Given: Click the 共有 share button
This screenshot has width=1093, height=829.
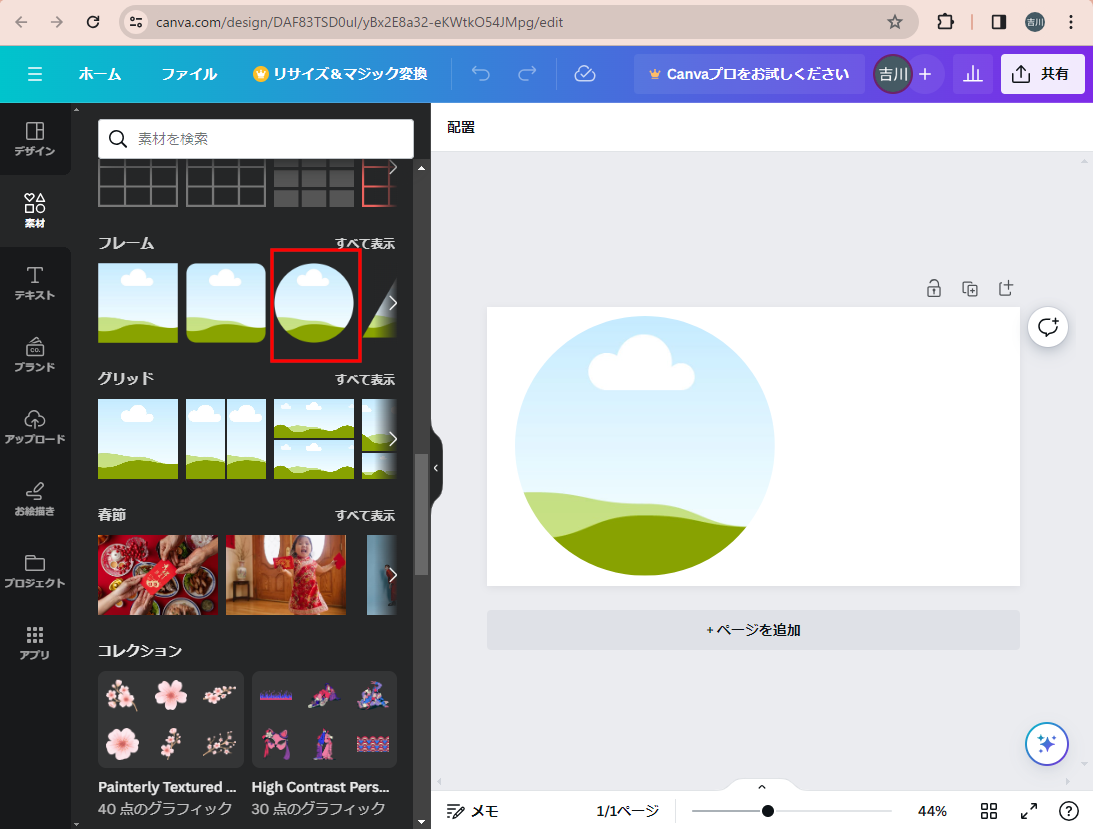Looking at the screenshot, I should click(x=1042, y=74).
